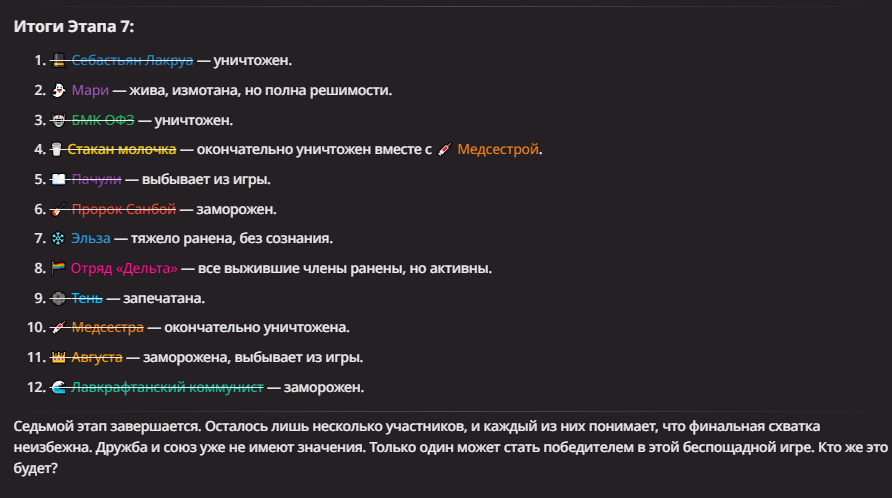Click the pink Отряд «Дельта» name
This screenshot has width=892, height=498.
click(x=124, y=268)
